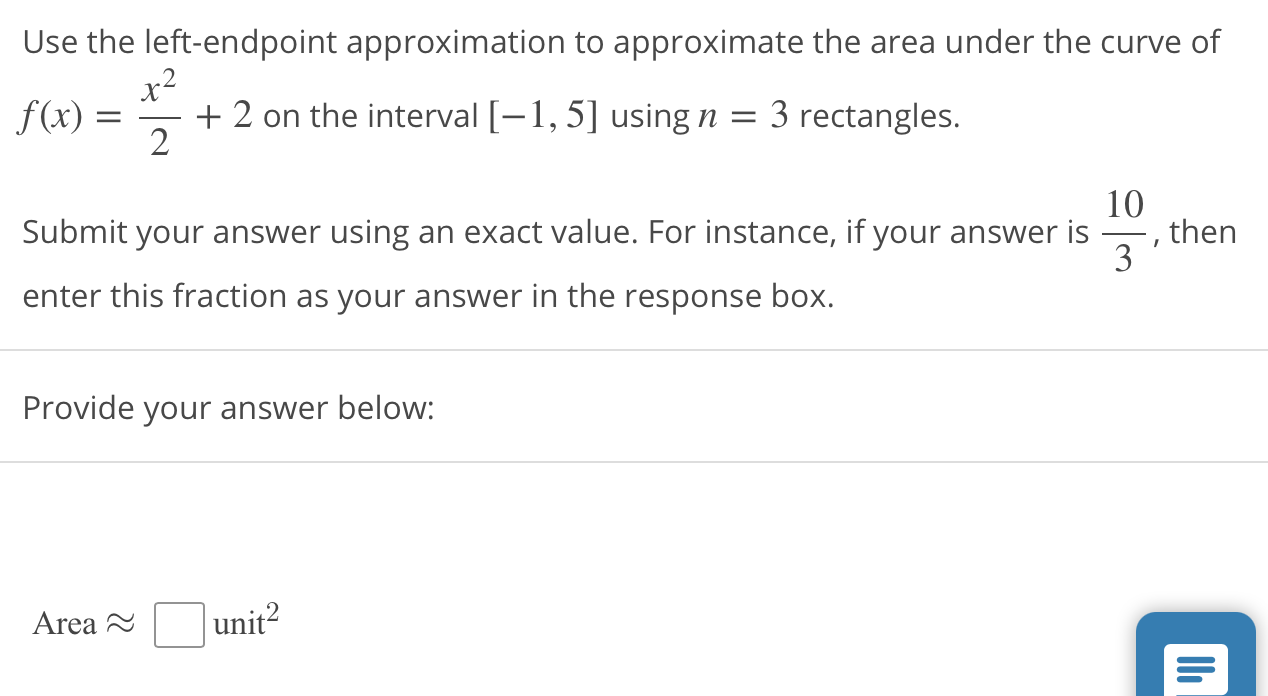Select the empty response field next to Area

click(x=179, y=625)
